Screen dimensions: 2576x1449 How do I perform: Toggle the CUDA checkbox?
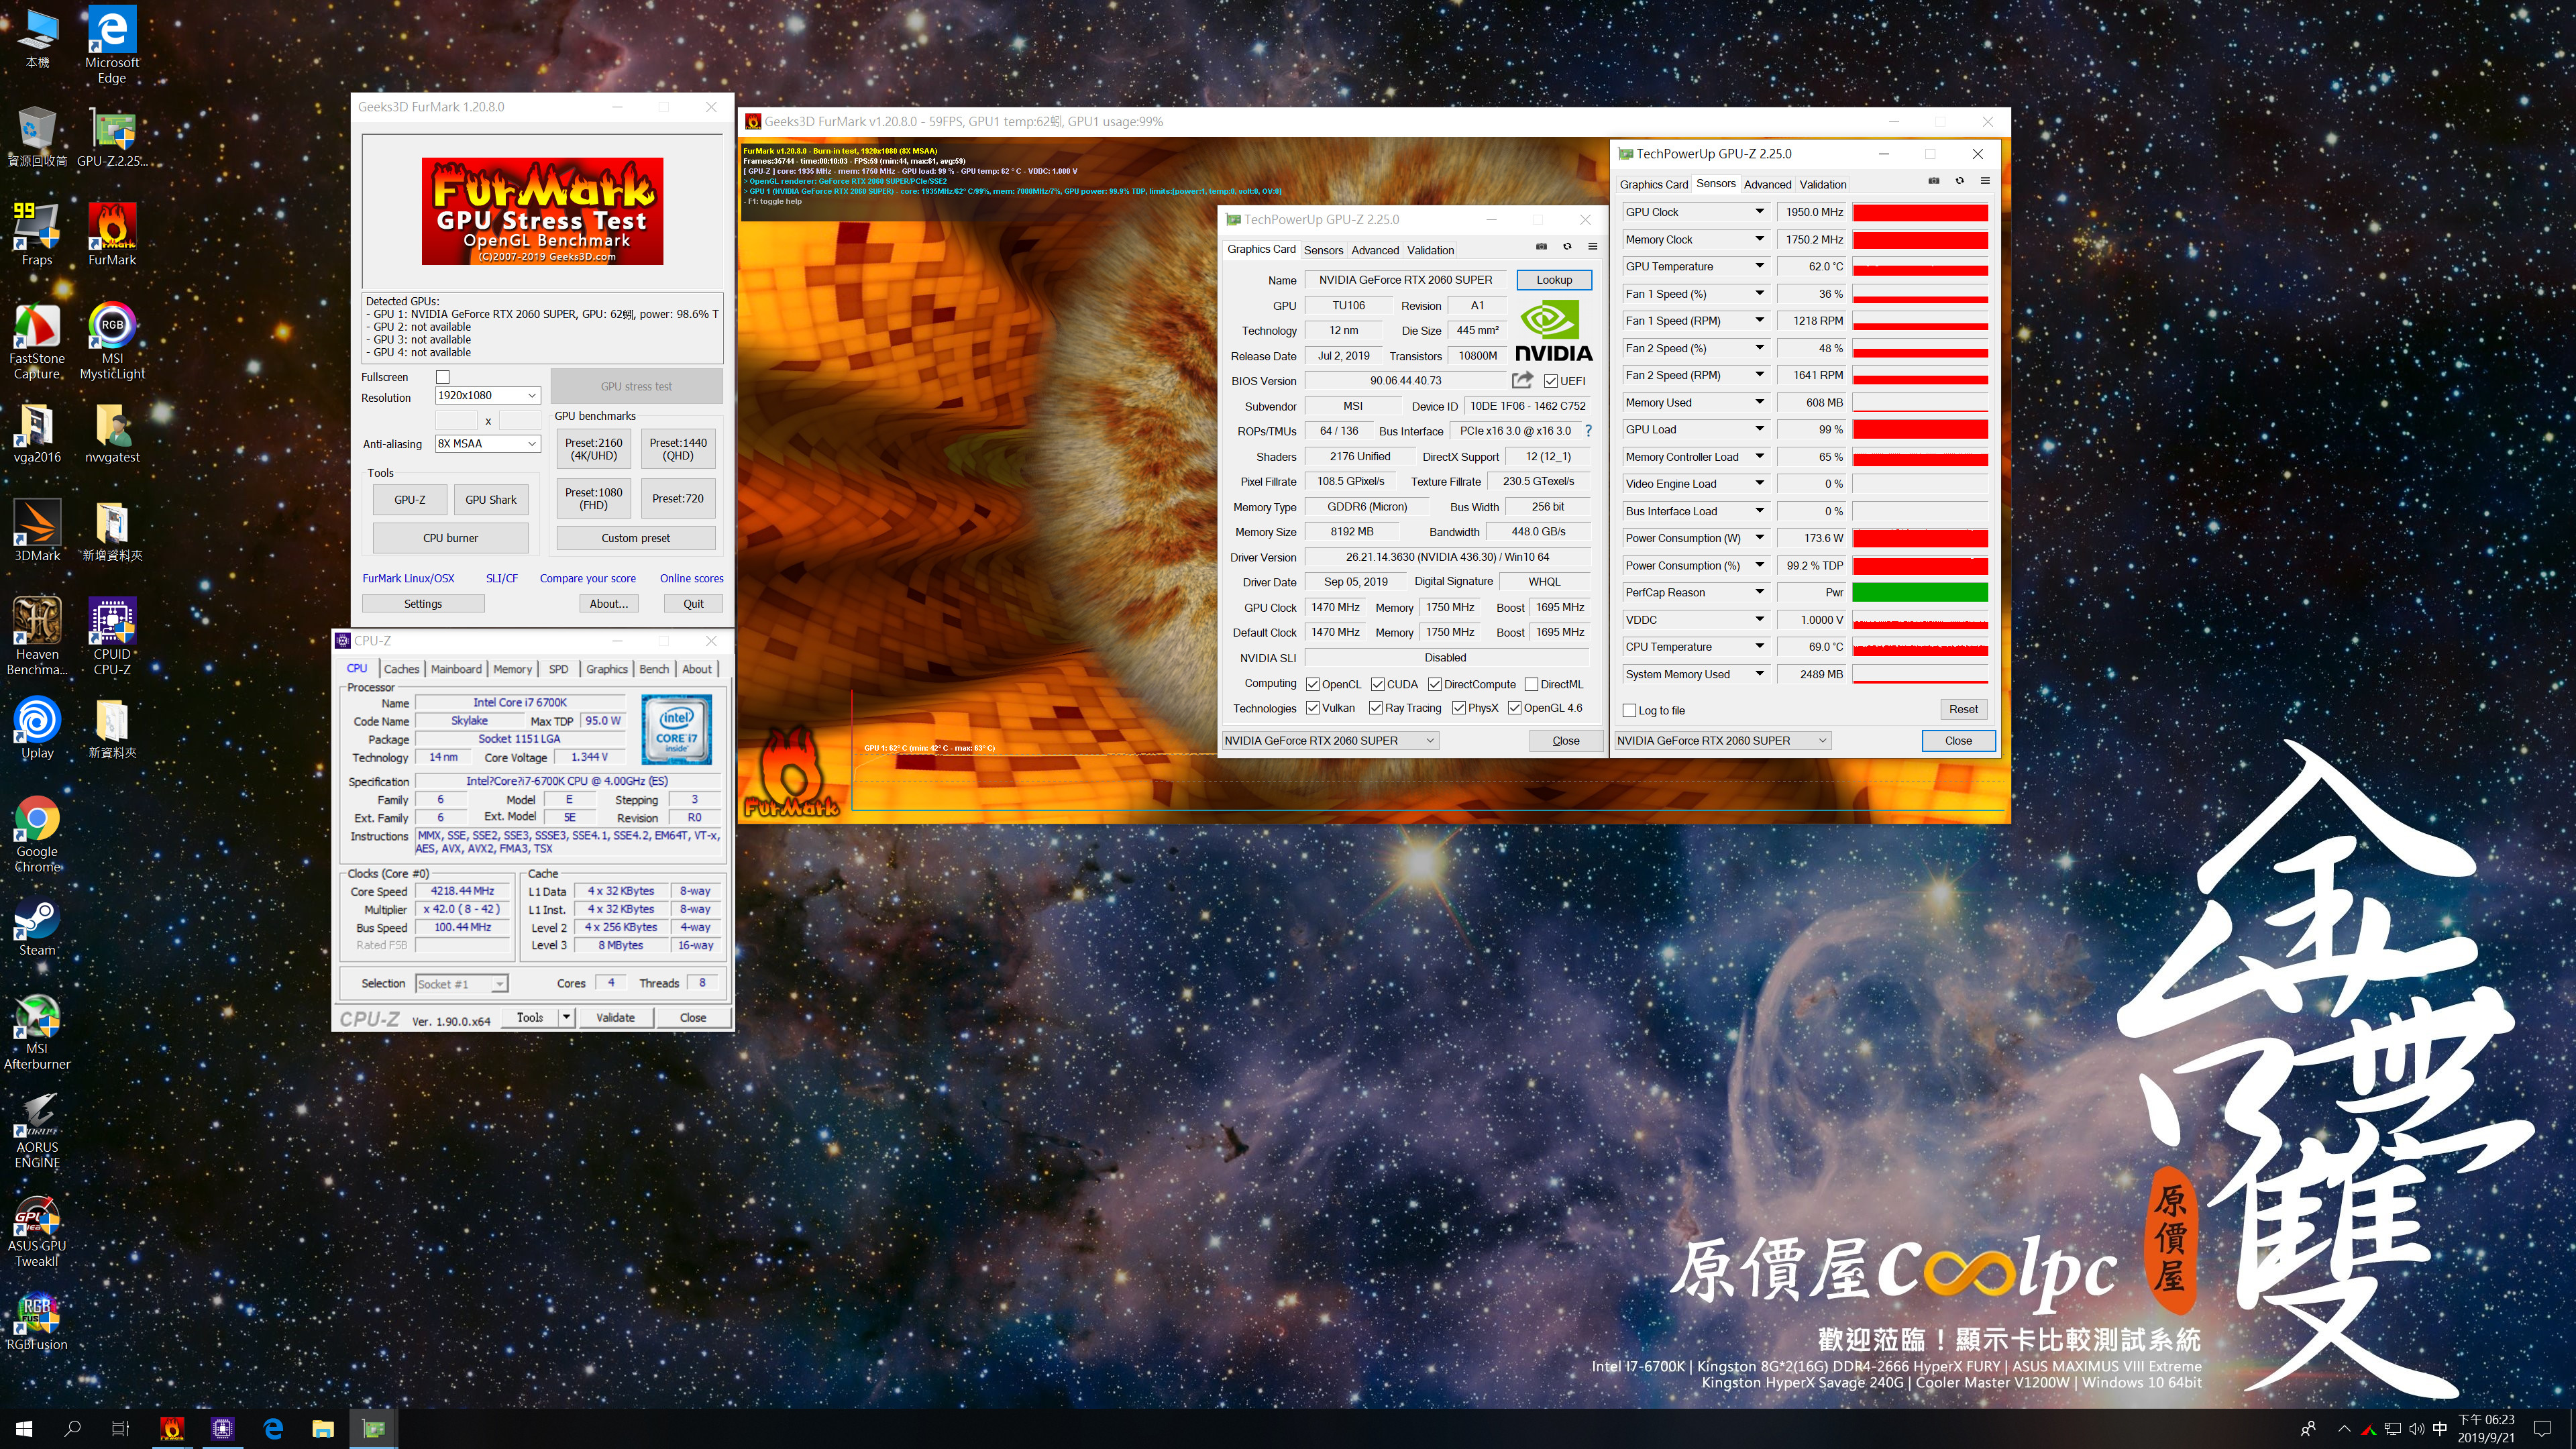coord(1378,684)
